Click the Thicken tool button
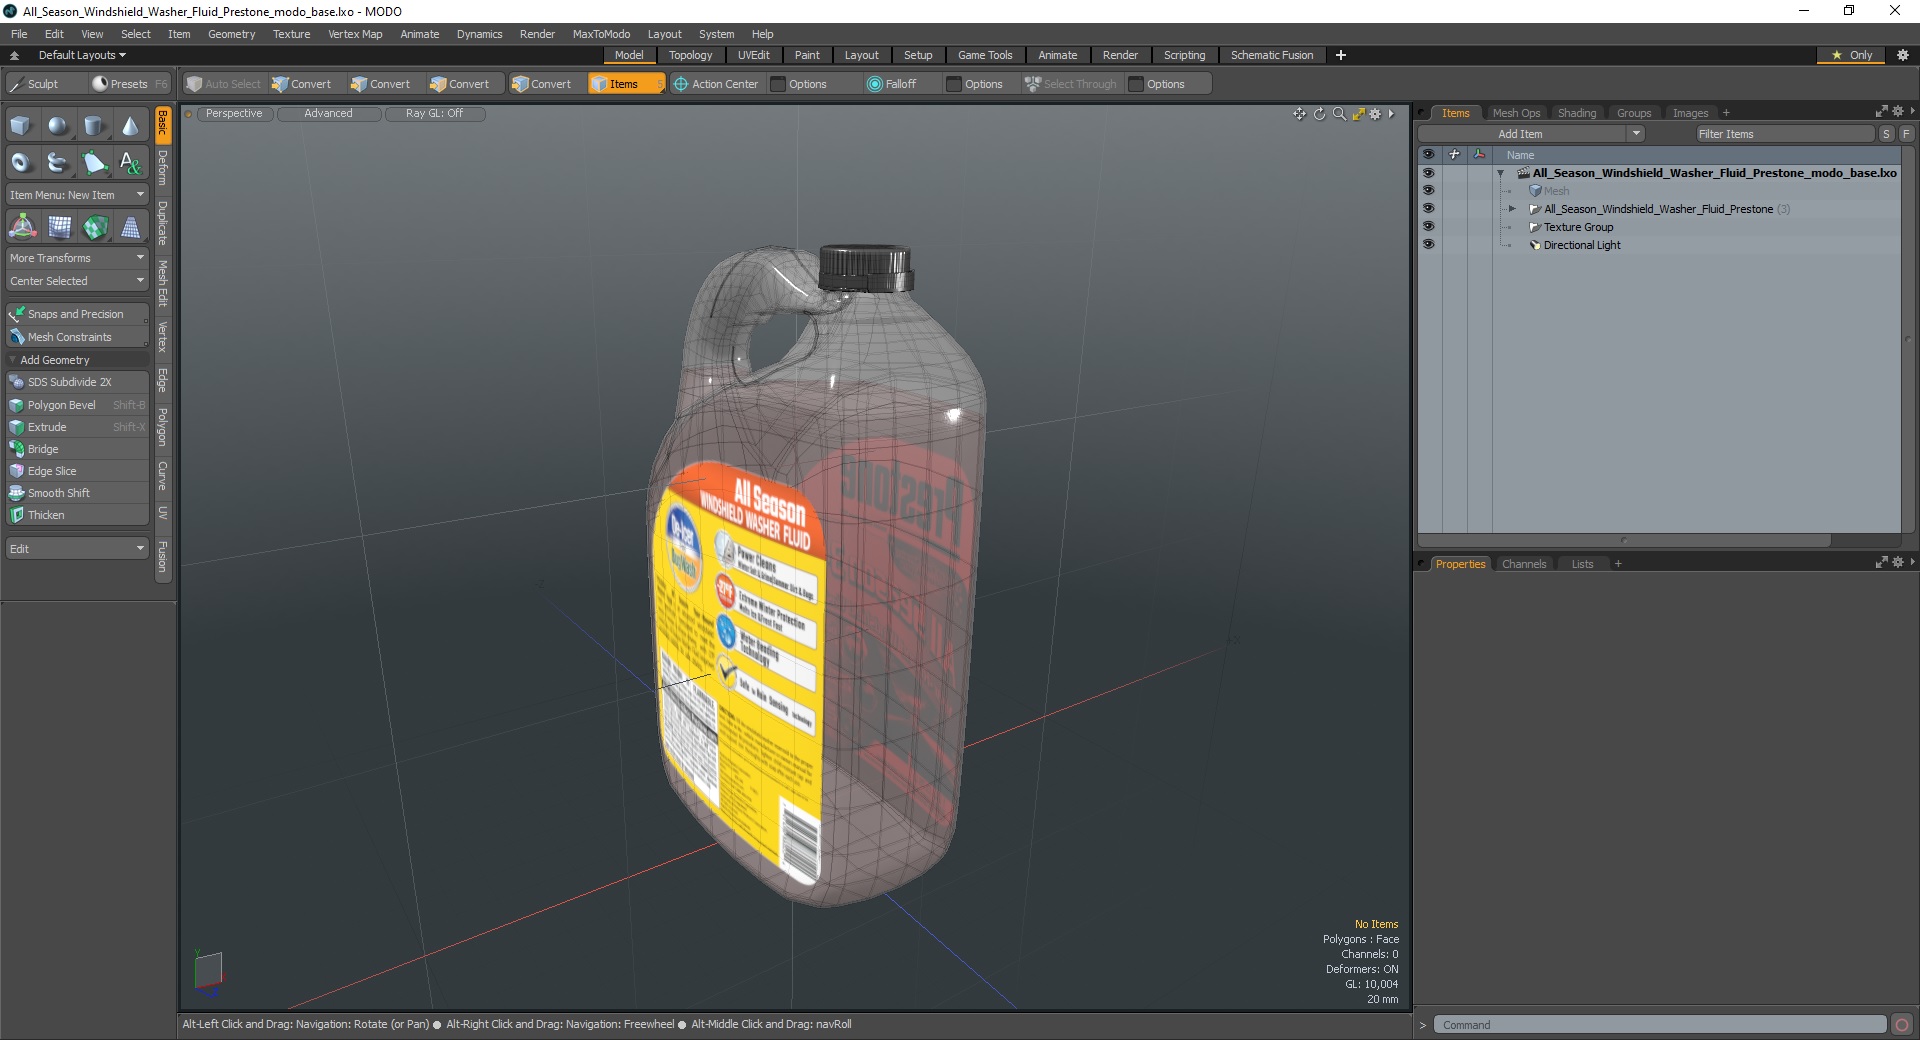This screenshot has height=1040, width=1920. tap(77, 515)
